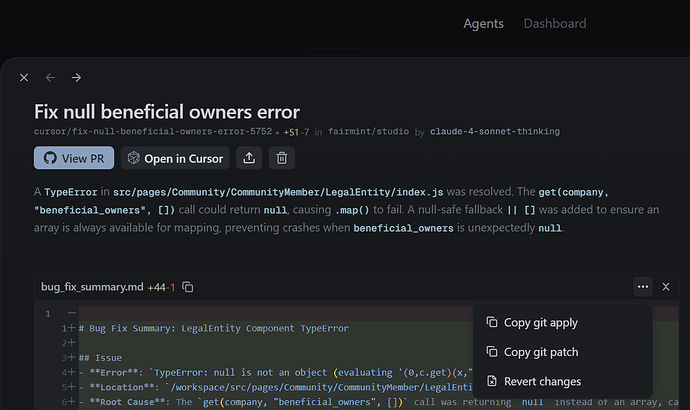Image resolution: width=690 pixels, height=410 pixels.
Task: Close the agent detail panel
Action: [24, 78]
